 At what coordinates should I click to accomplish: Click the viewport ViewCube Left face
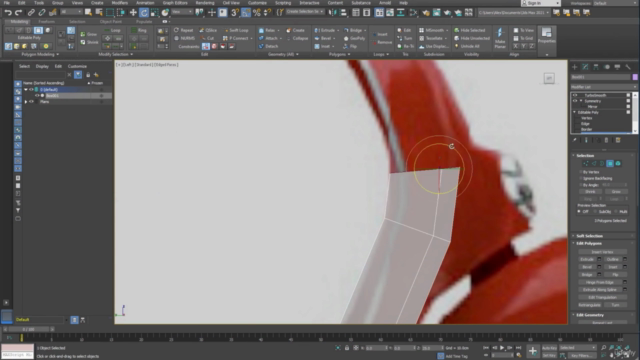point(549,78)
